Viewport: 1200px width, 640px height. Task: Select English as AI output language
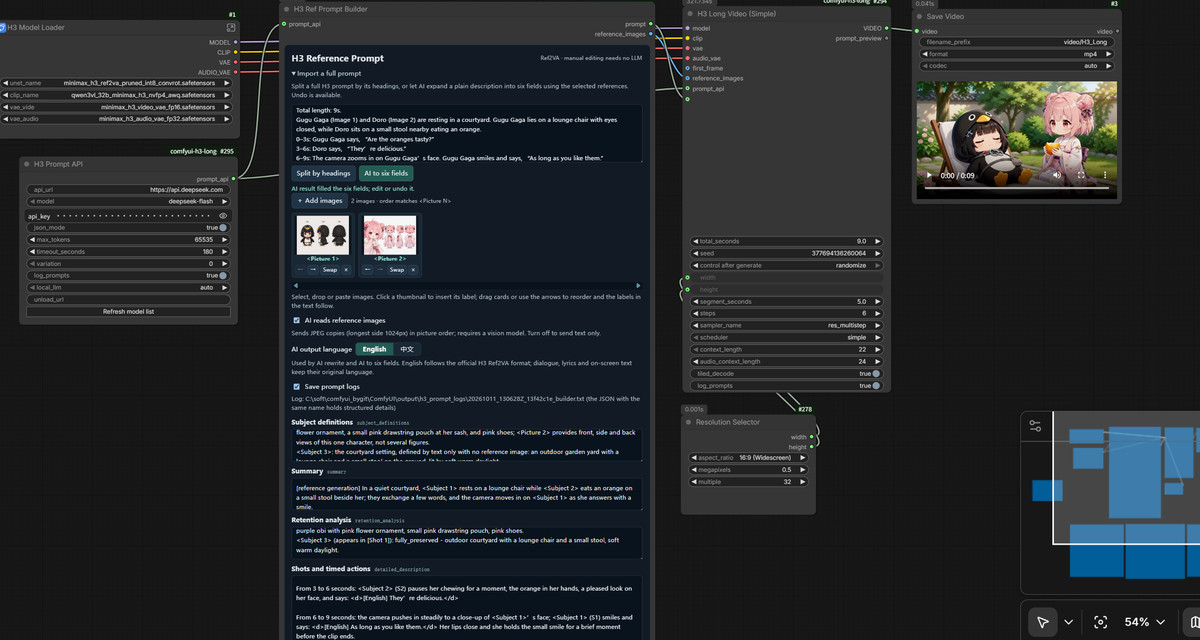coord(374,349)
